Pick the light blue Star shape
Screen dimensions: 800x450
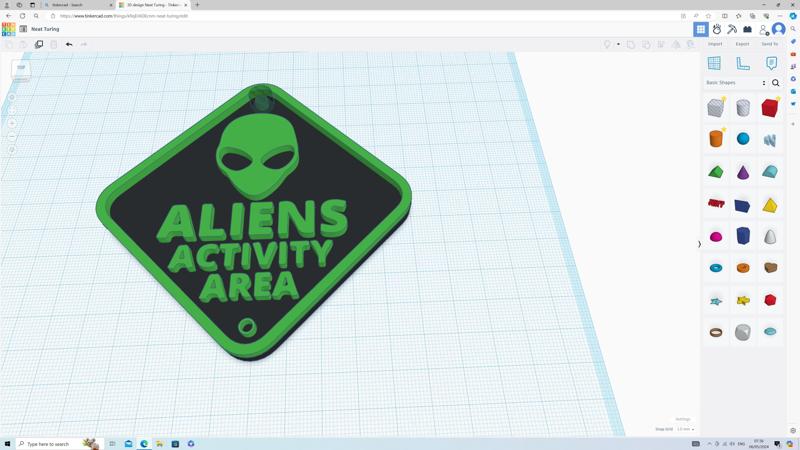coord(716,301)
